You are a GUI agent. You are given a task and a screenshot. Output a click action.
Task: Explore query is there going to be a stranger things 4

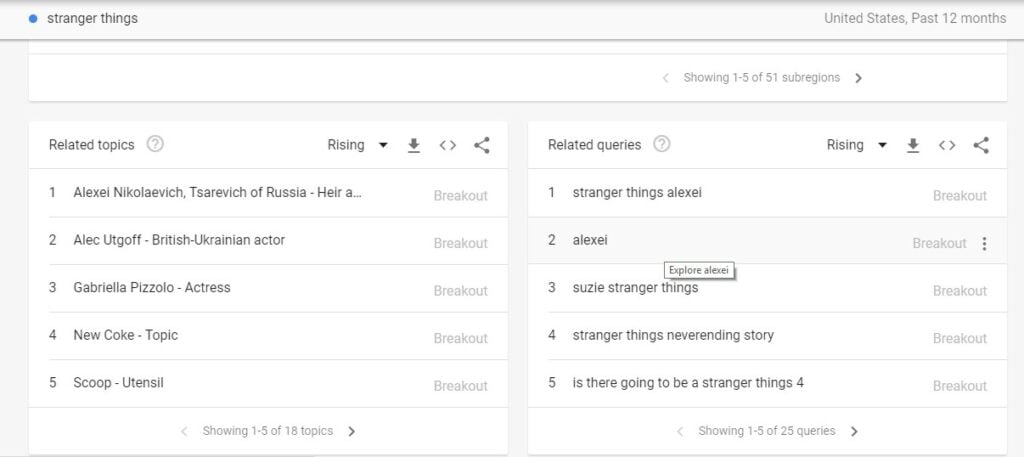688,383
